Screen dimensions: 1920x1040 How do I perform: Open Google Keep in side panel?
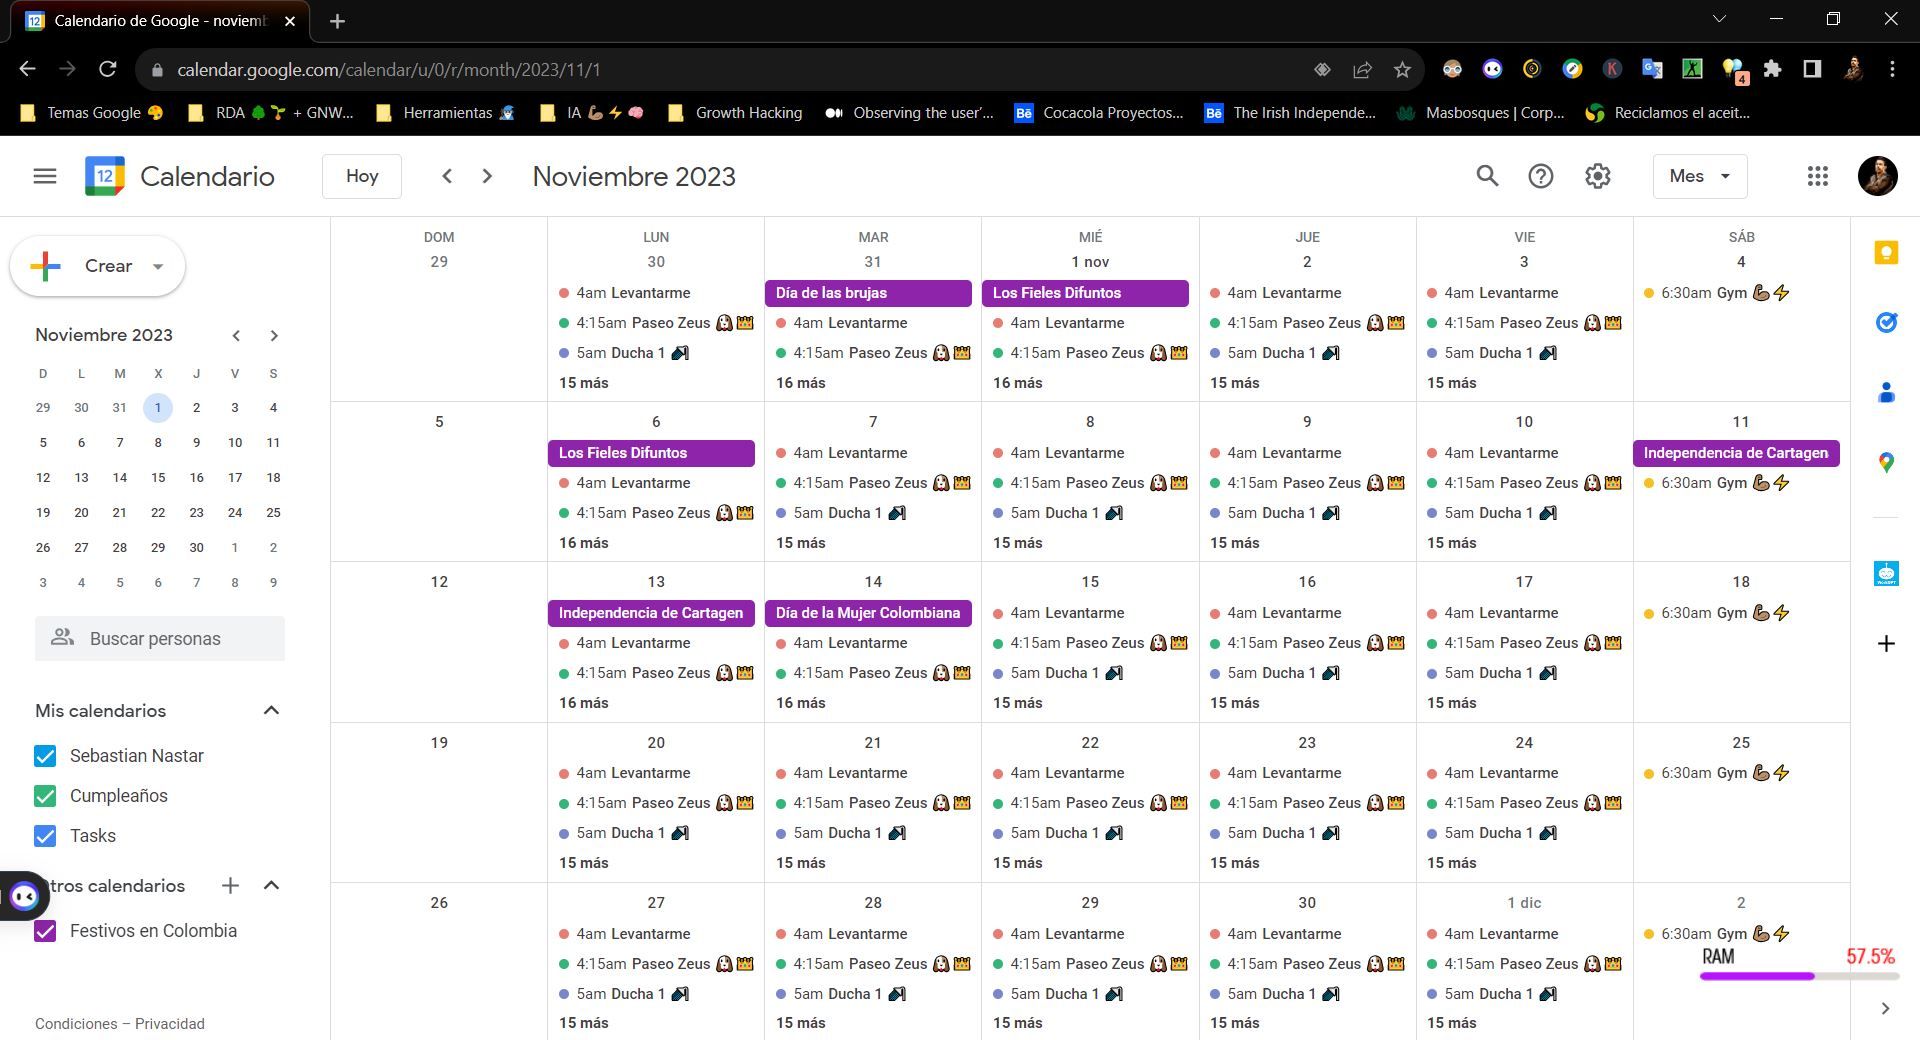[1886, 253]
